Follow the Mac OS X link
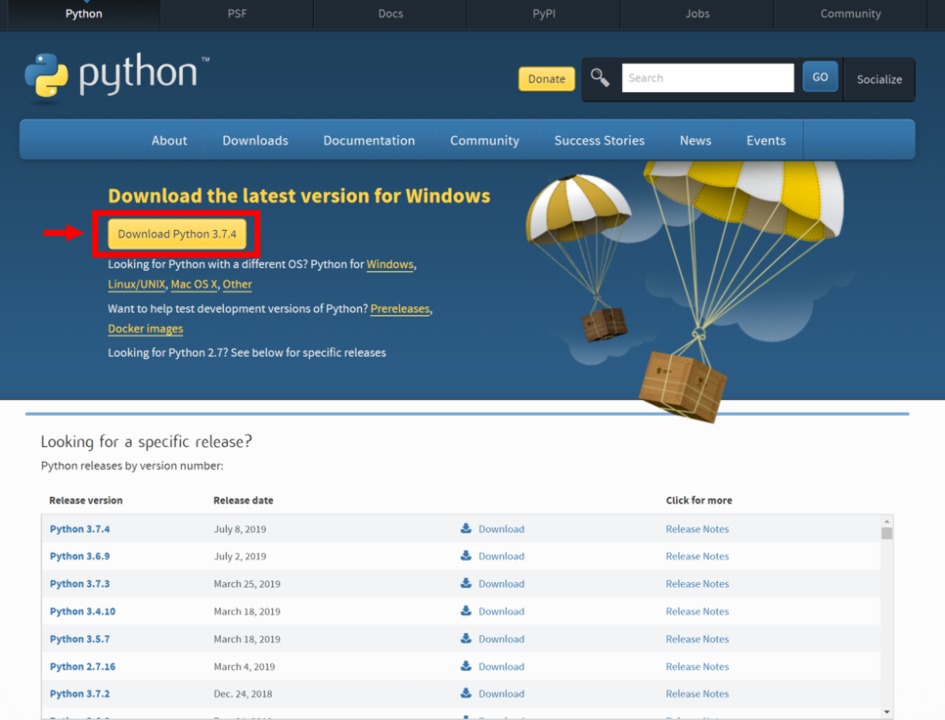Viewport: 945px width, 720px height. point(193,284)
